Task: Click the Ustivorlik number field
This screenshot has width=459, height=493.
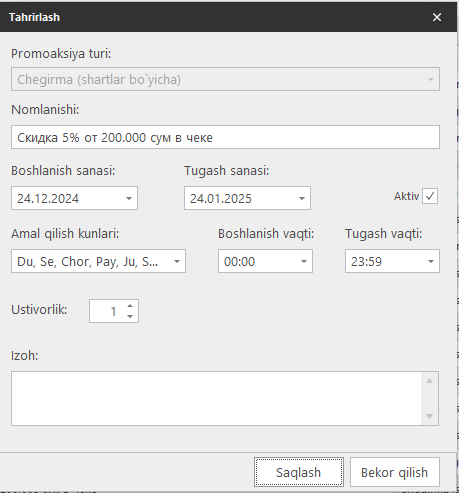Action: [x=108, y=311]
